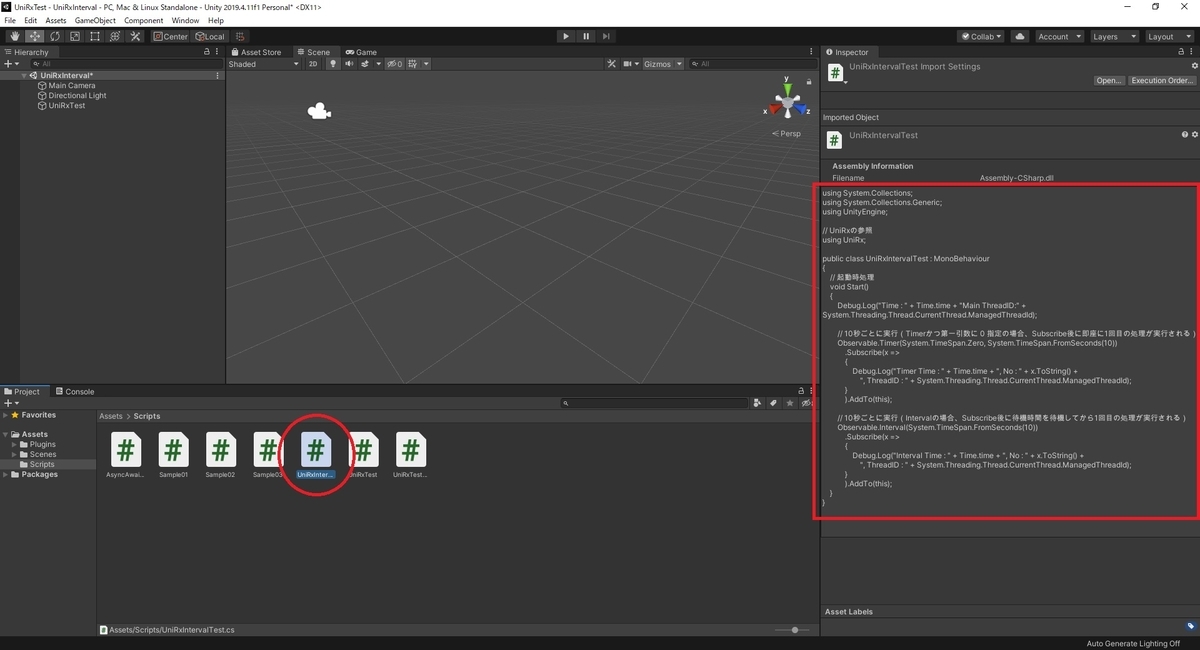
Task: Toggle grid snapping icon
Action: (241, 36)
